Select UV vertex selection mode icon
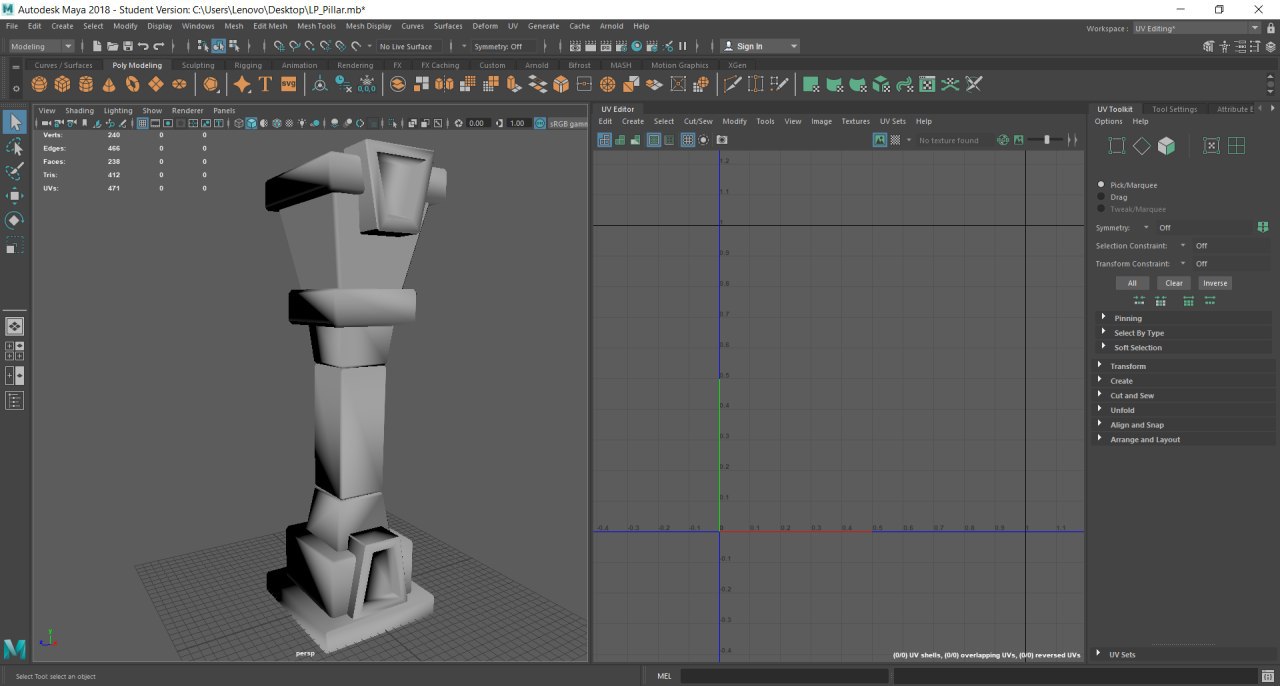 (x=1117, y=146)
